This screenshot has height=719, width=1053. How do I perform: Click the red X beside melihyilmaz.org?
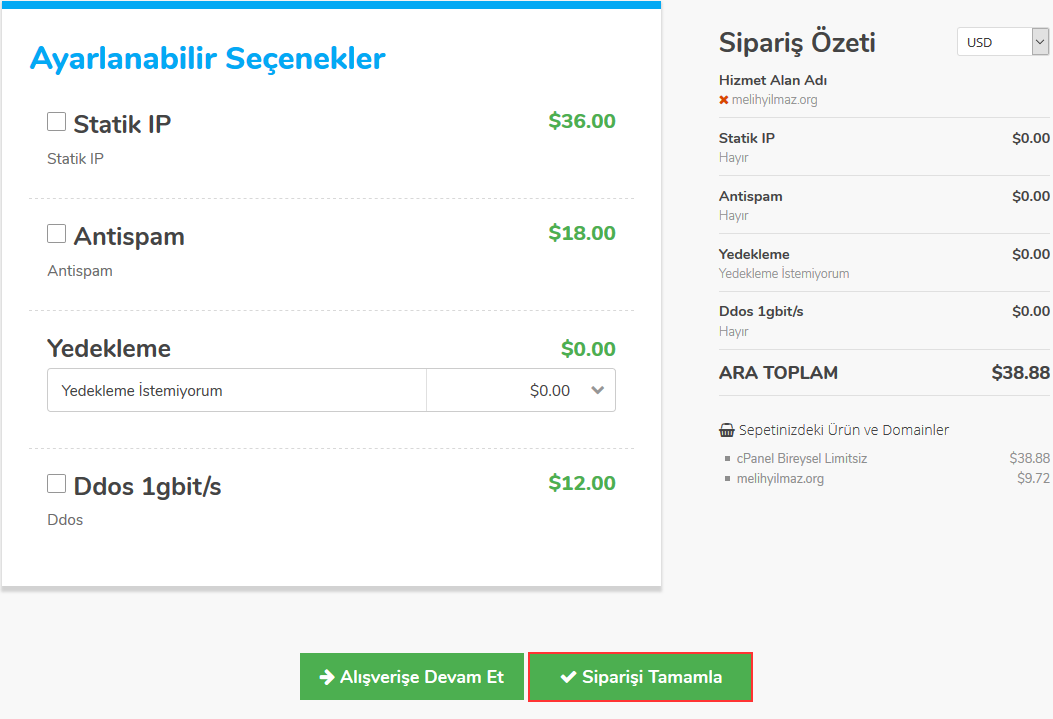tap(724, 100)
